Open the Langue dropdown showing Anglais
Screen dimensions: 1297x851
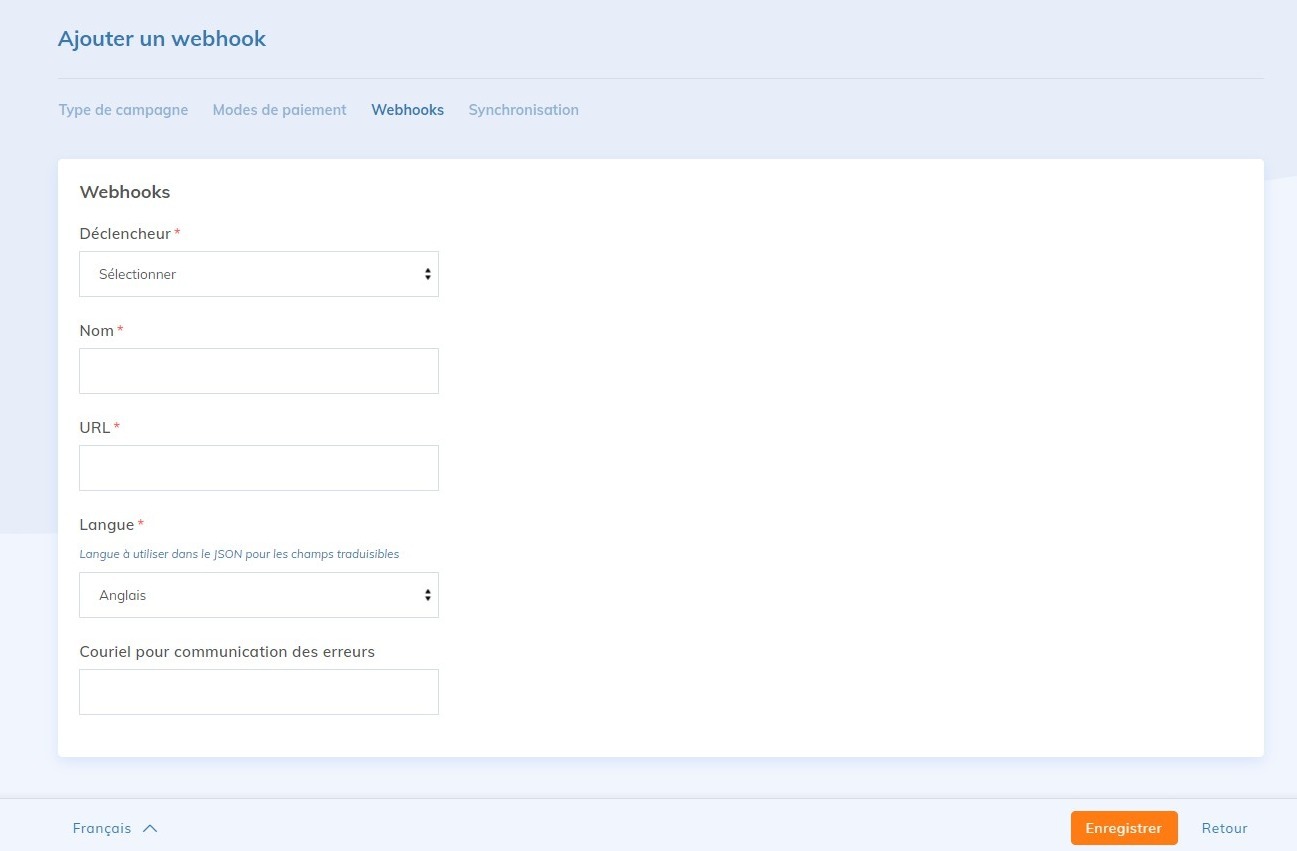[x=258, y=594]
